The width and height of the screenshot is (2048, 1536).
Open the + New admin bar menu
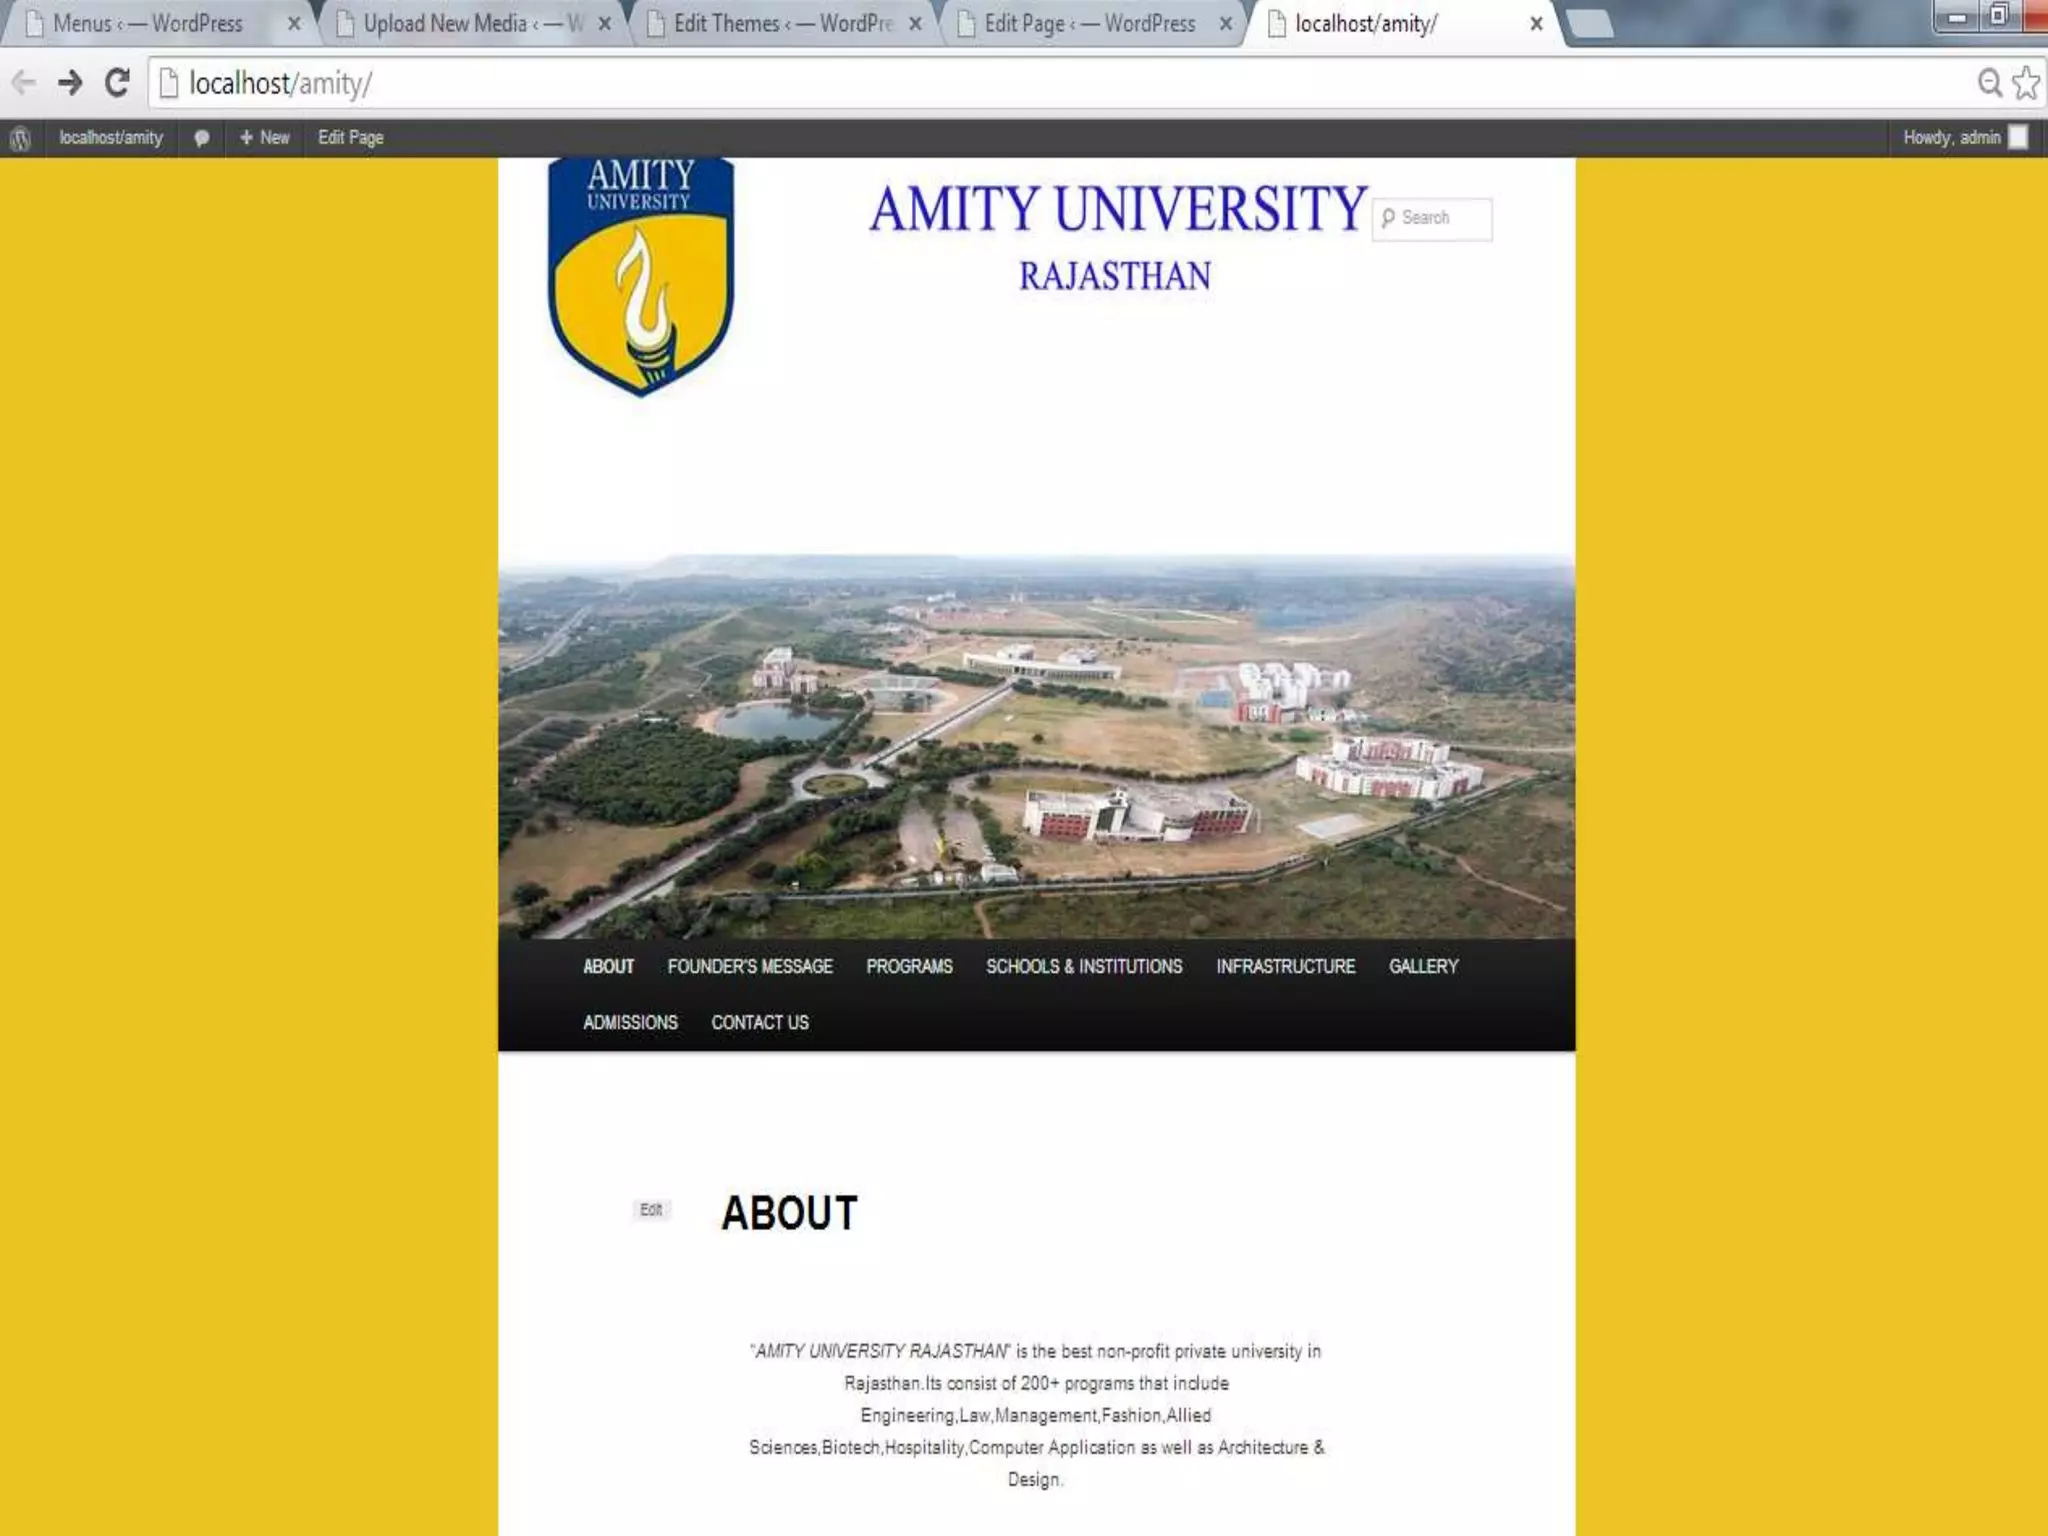pyautogui.click(x=265, y=138)
